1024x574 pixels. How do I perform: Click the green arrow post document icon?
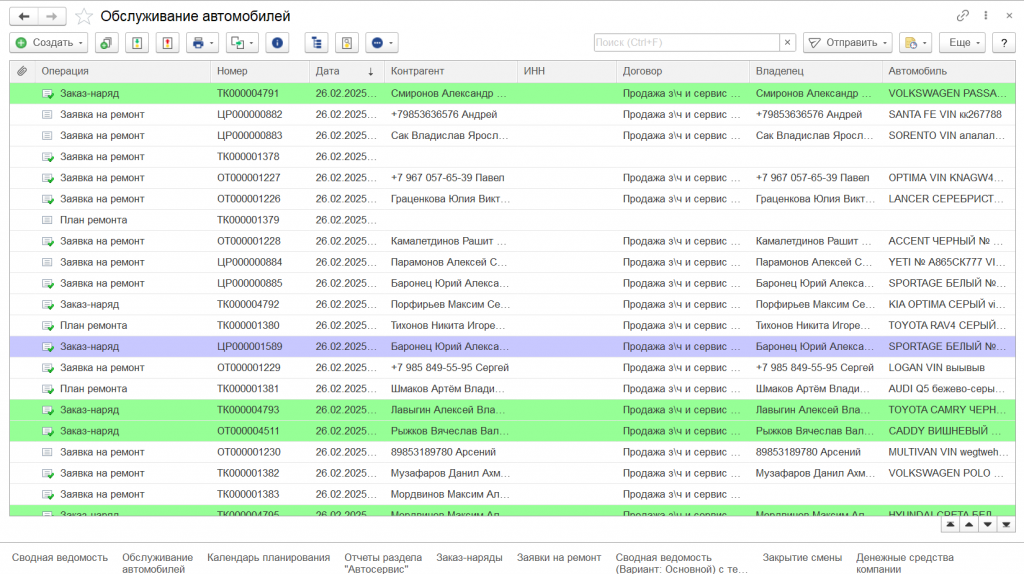tap(136, 43)
